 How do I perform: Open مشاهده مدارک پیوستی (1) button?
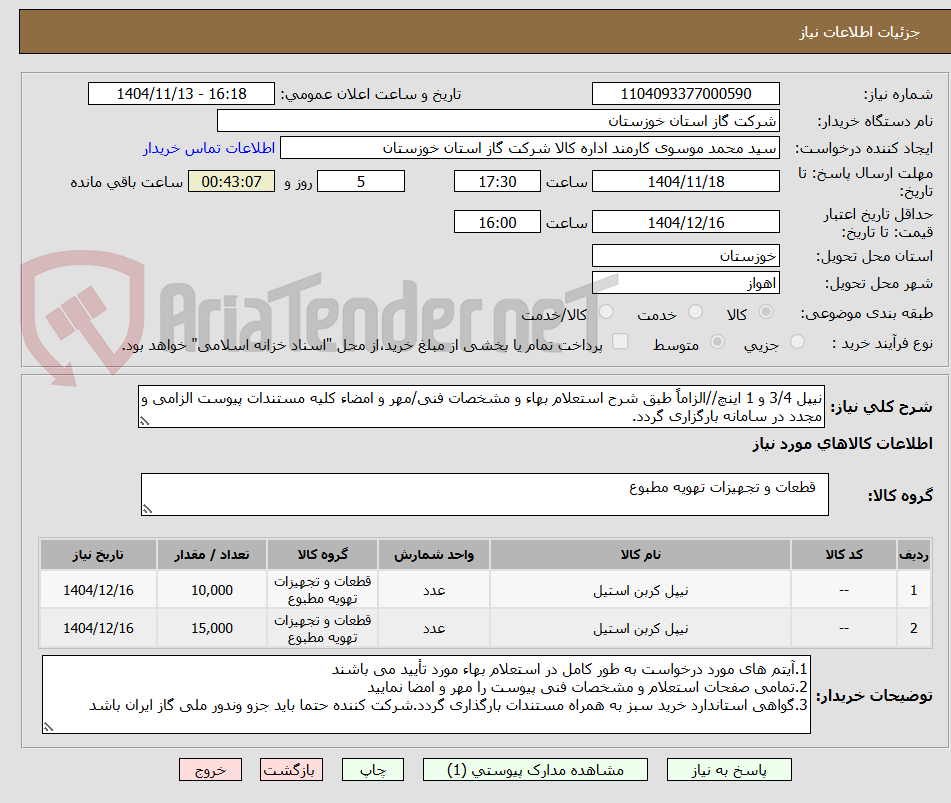[535, 770]
